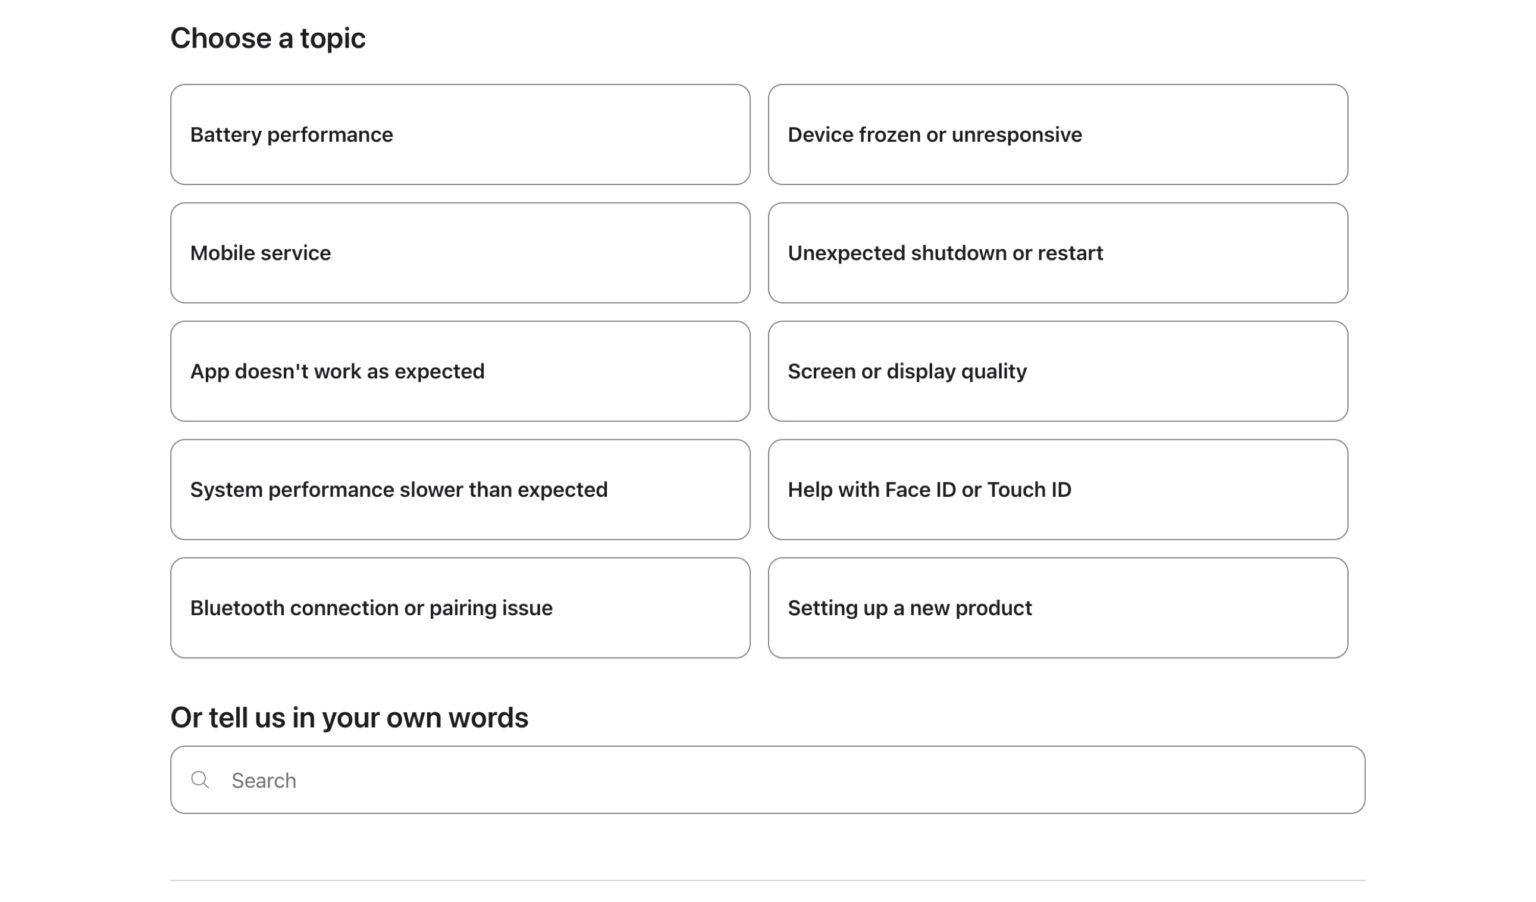Pick "App doesn't work as expected"
This screenshot has height=902, width=1536.
460,371
